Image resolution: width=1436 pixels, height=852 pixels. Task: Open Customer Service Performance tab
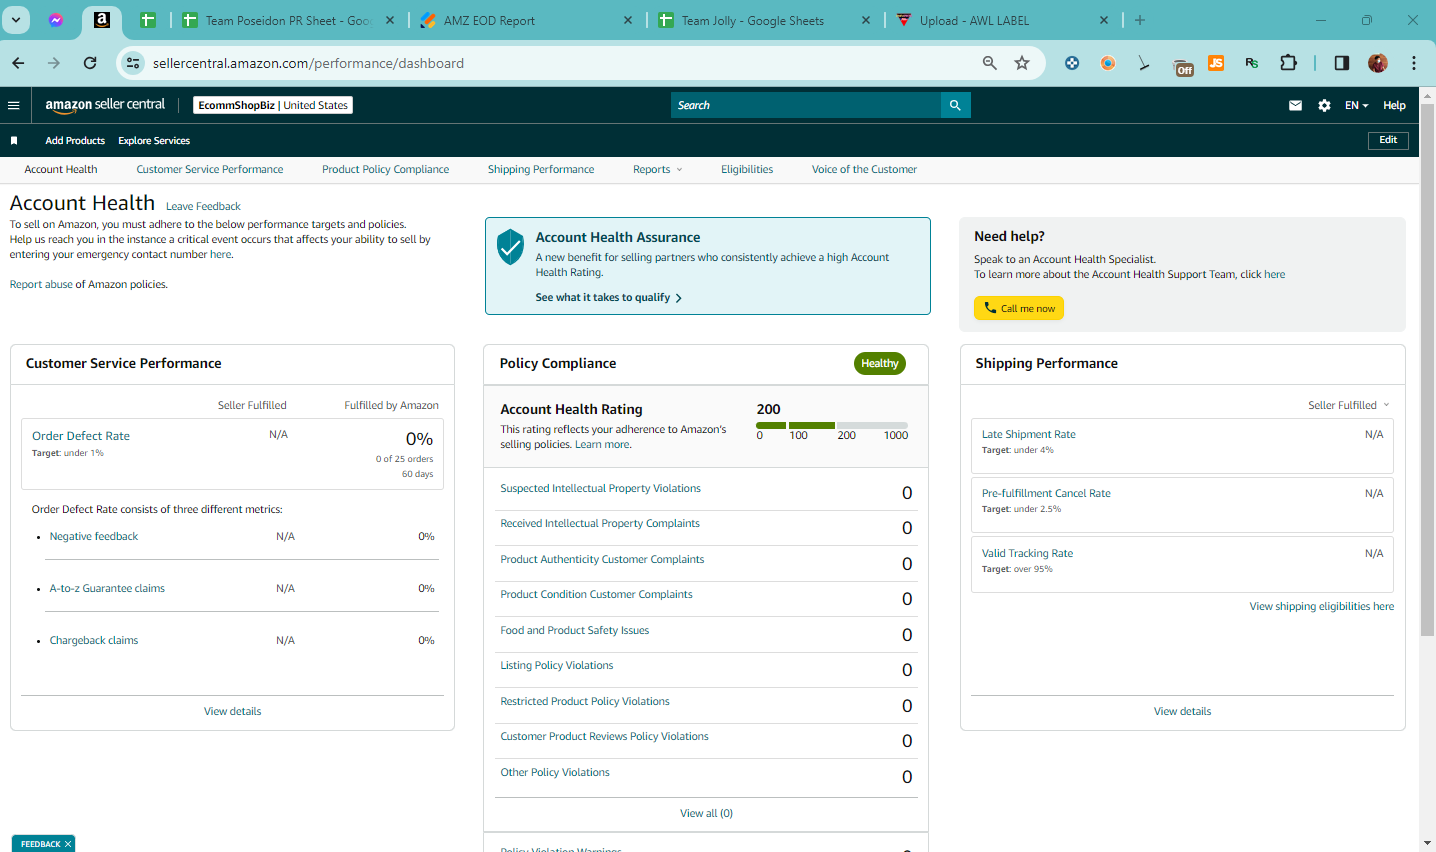tap(210, 170)
